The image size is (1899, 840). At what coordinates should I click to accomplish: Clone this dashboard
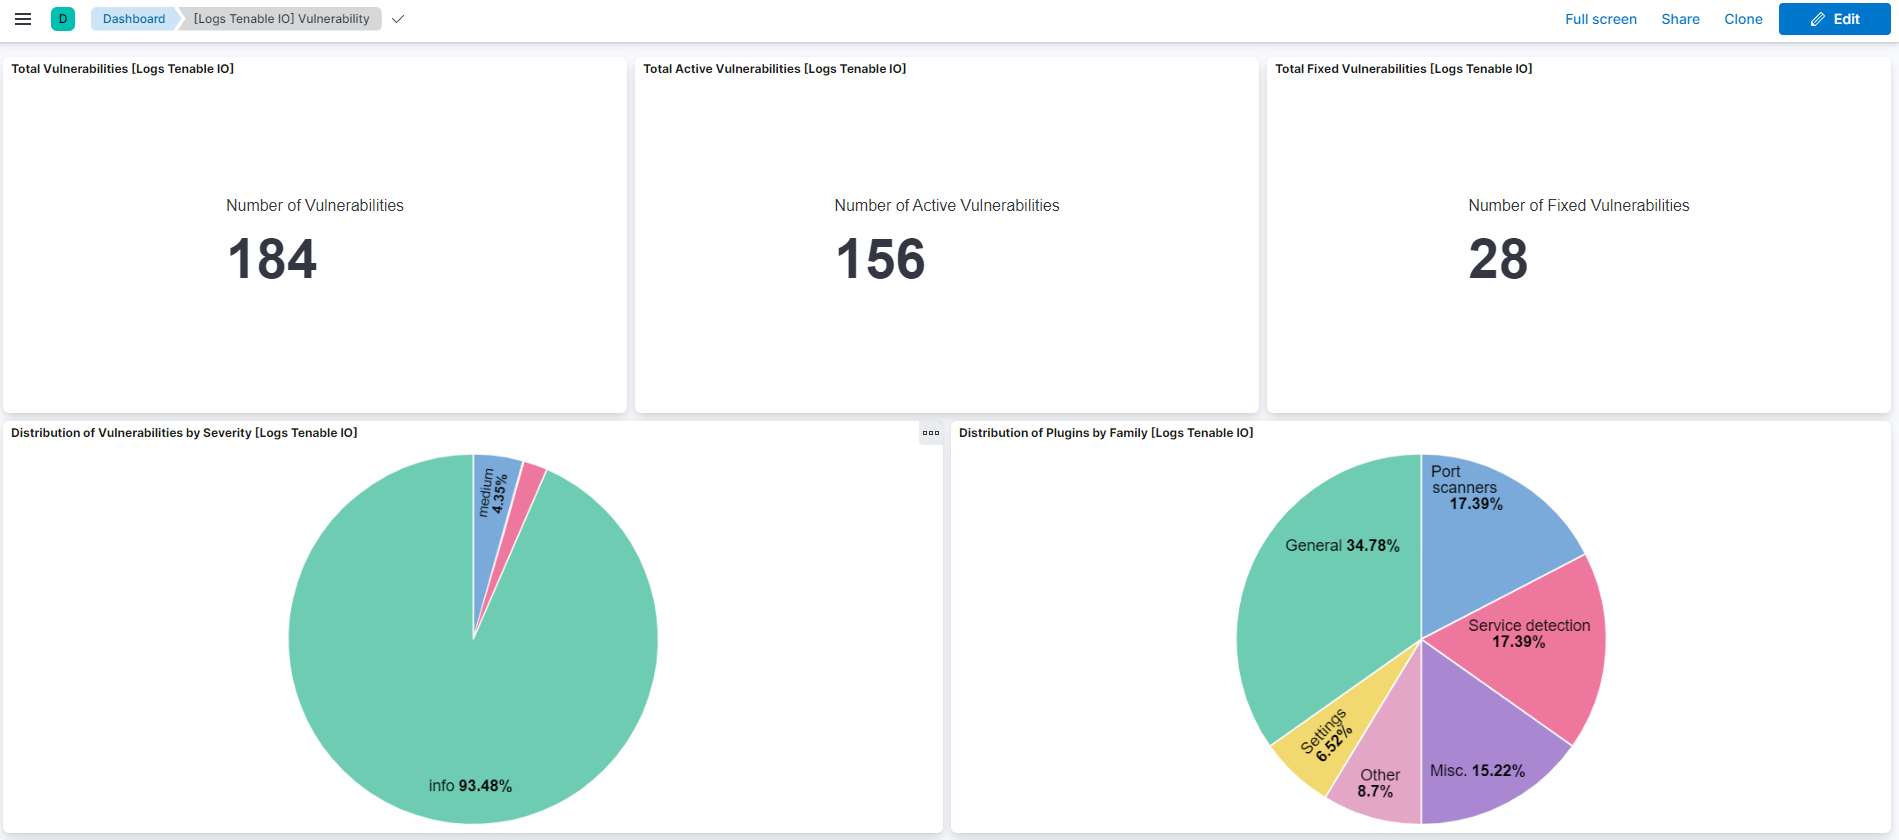click(x=1743, y=19)
